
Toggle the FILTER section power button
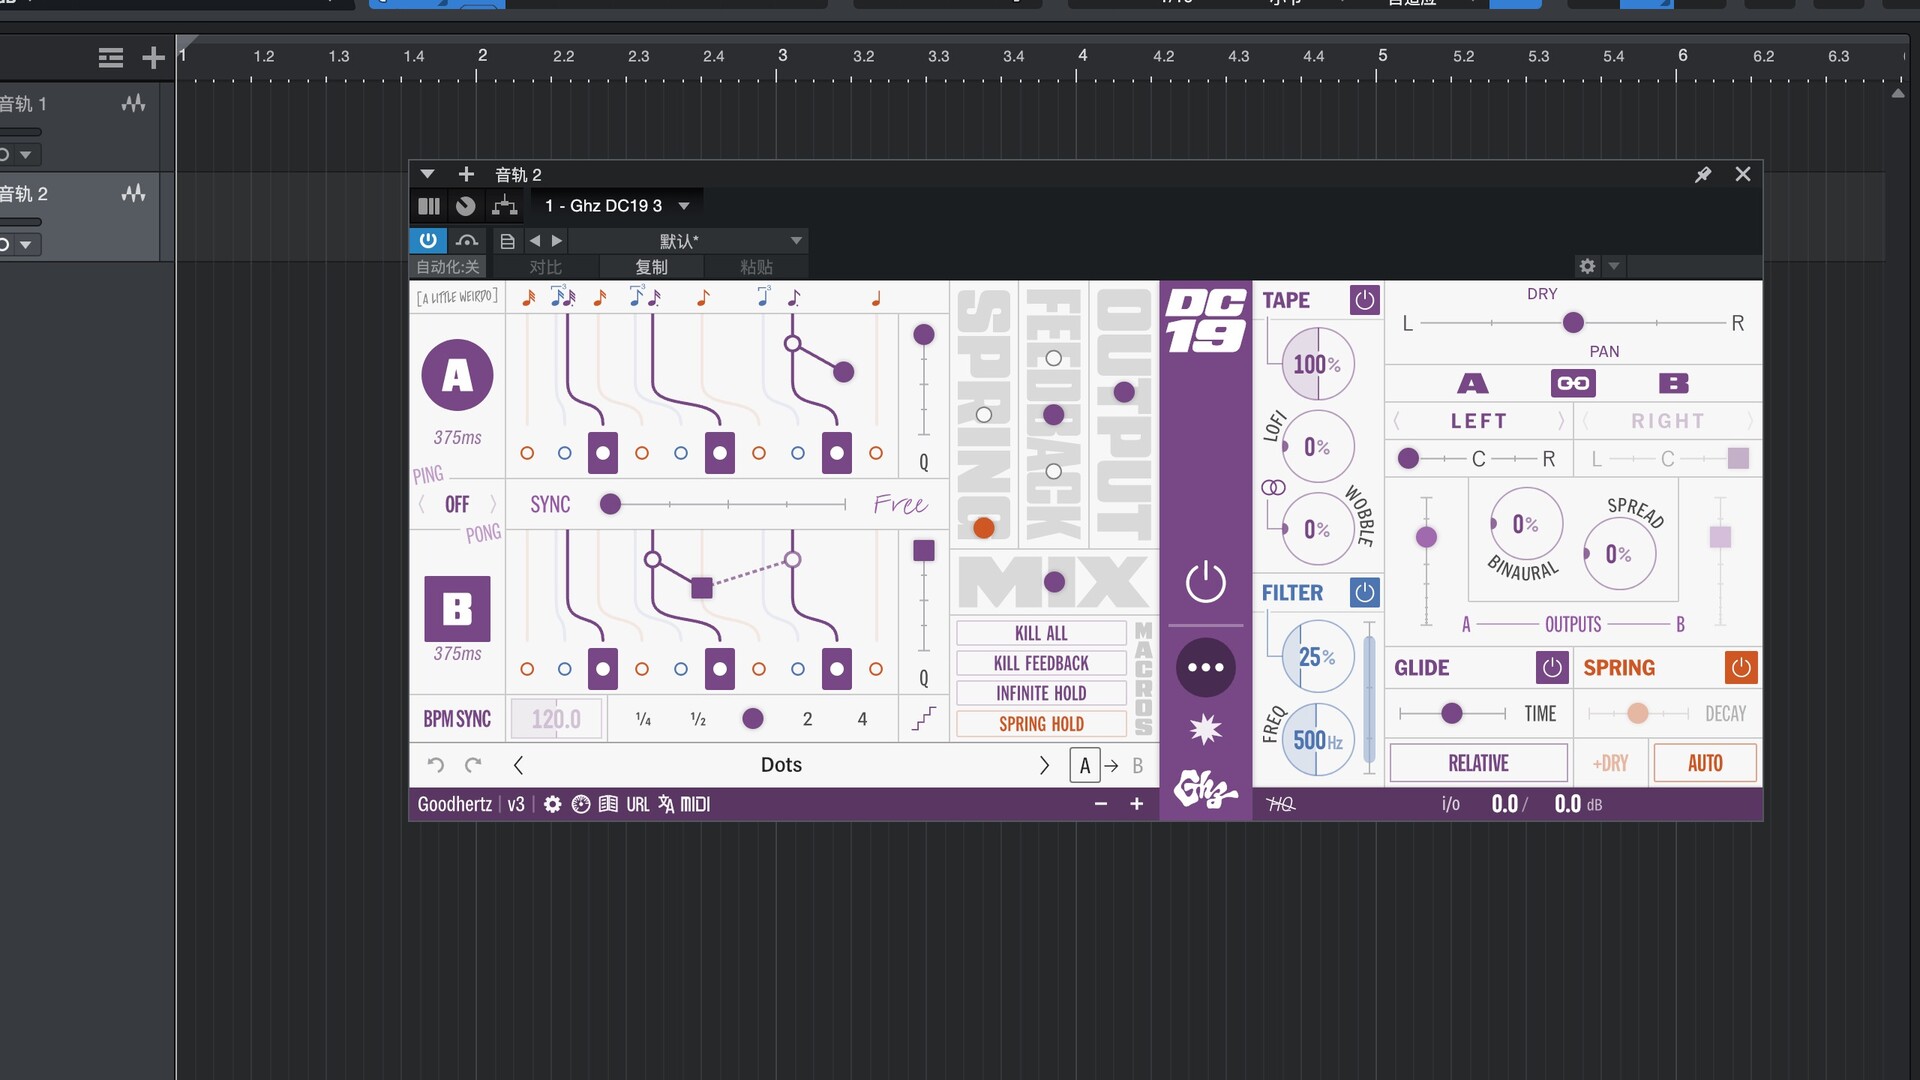[x=1364, y=592]
